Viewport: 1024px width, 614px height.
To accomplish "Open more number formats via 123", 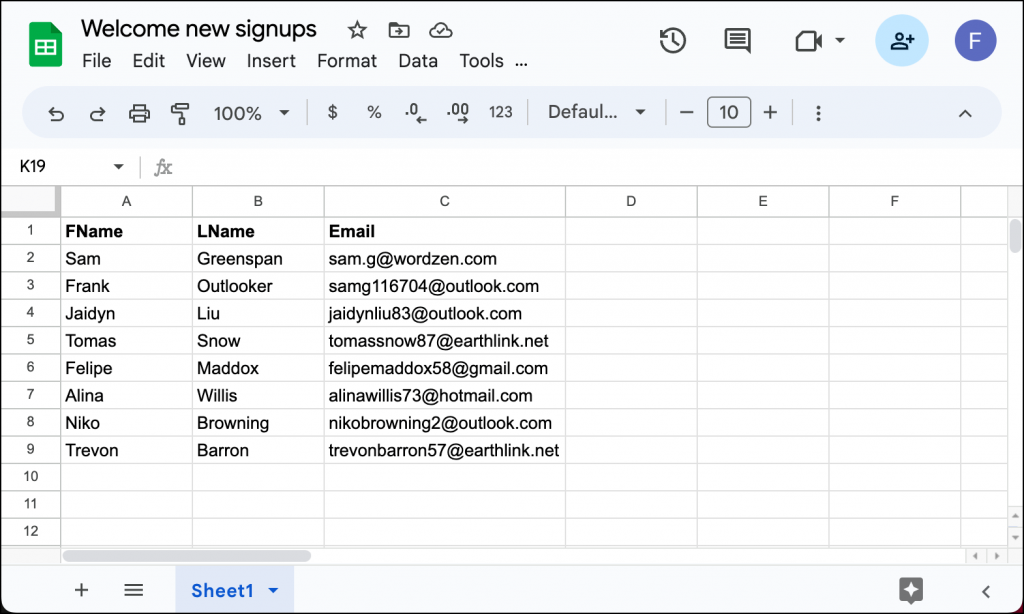I will [501, 112].
